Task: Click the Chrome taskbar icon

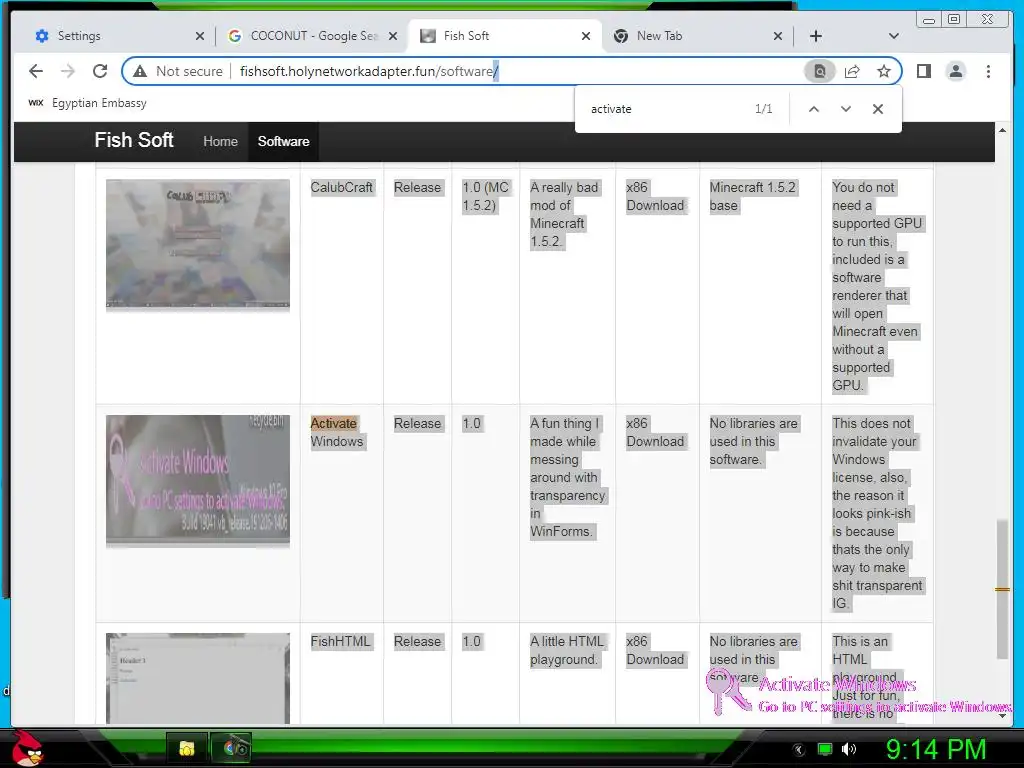Action: [x=232, y=748]
